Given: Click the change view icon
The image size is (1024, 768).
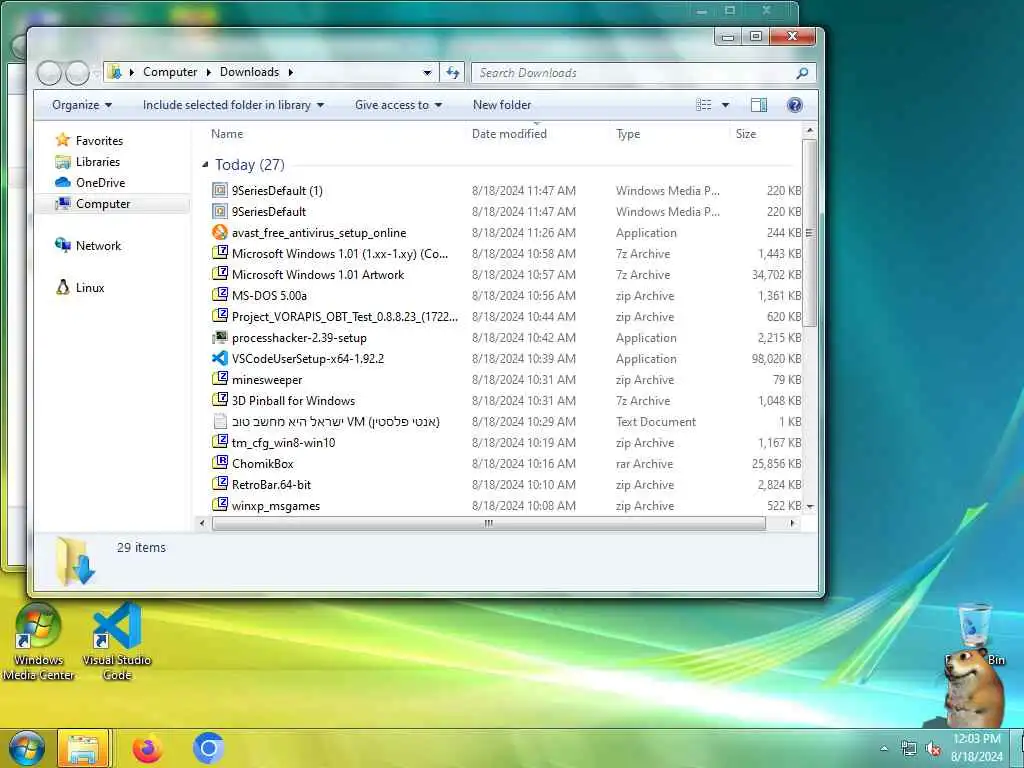Looking at the screenshot, I should [703, 105].
